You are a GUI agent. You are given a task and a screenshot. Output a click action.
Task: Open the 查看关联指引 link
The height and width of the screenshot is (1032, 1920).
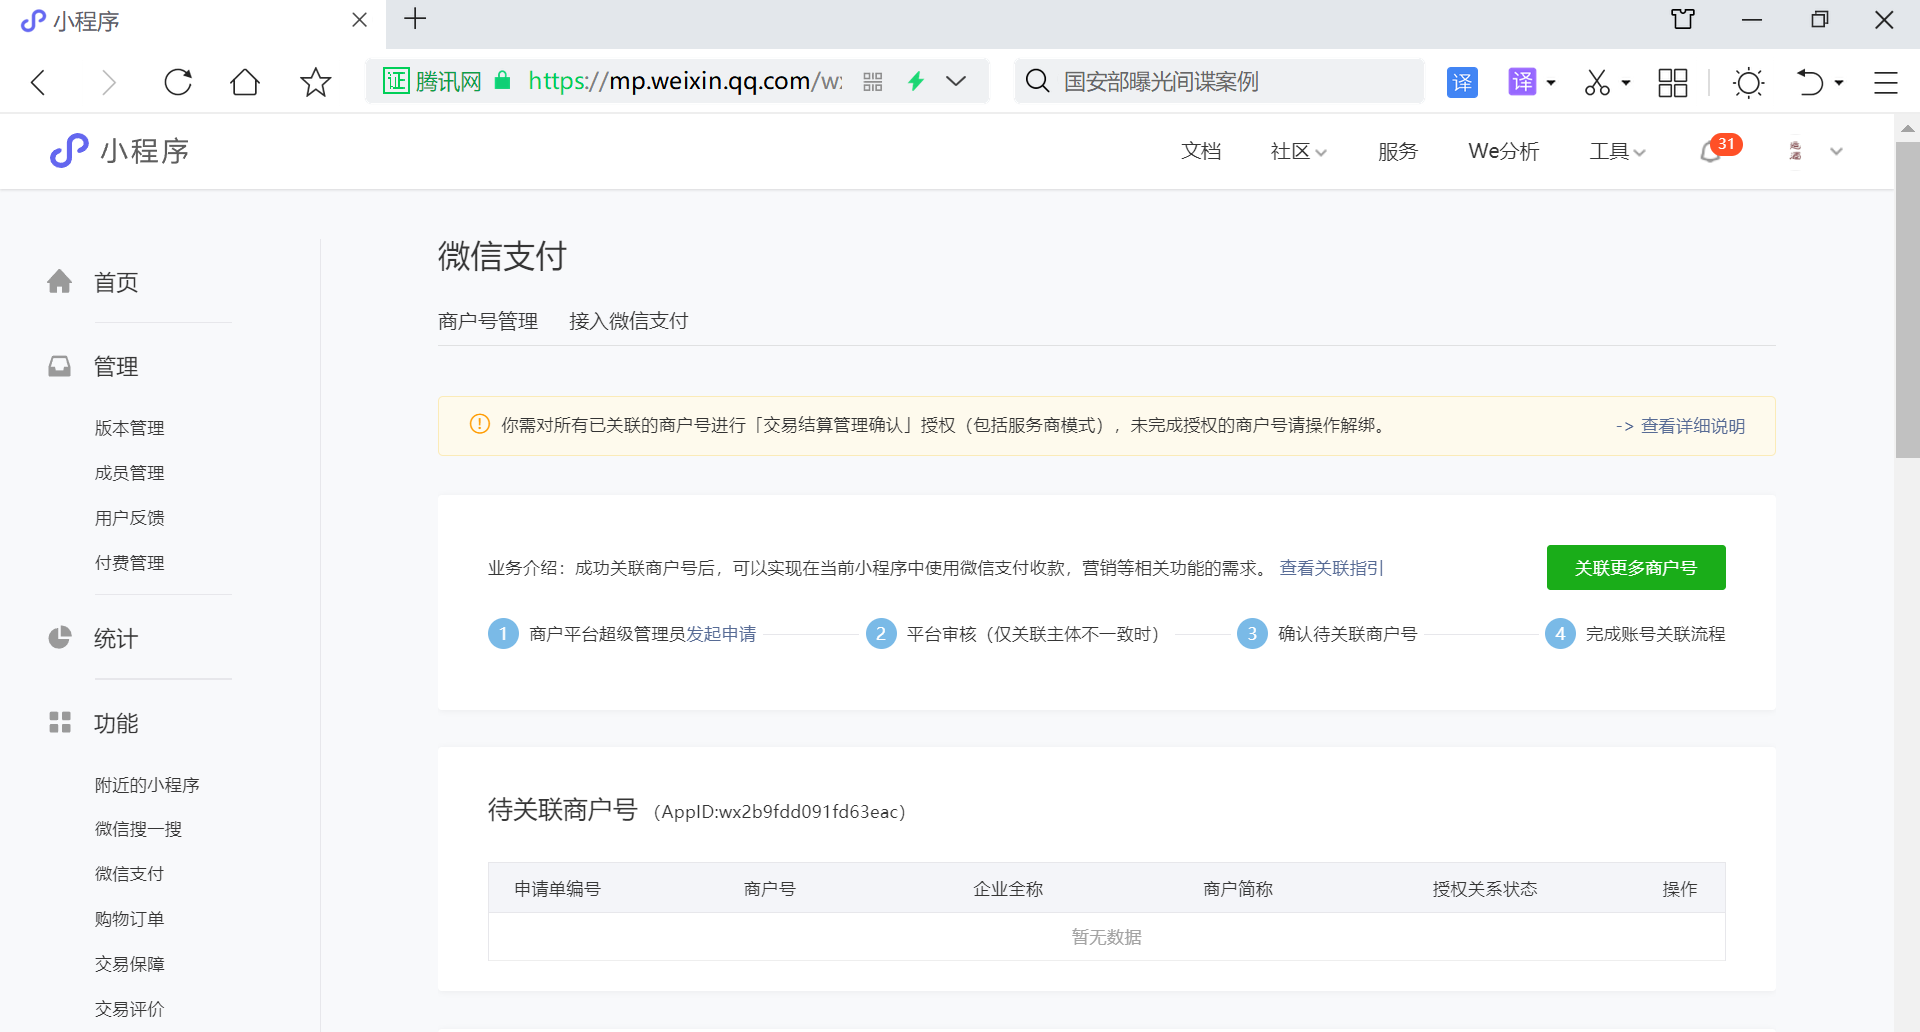tap(1332, 568)
